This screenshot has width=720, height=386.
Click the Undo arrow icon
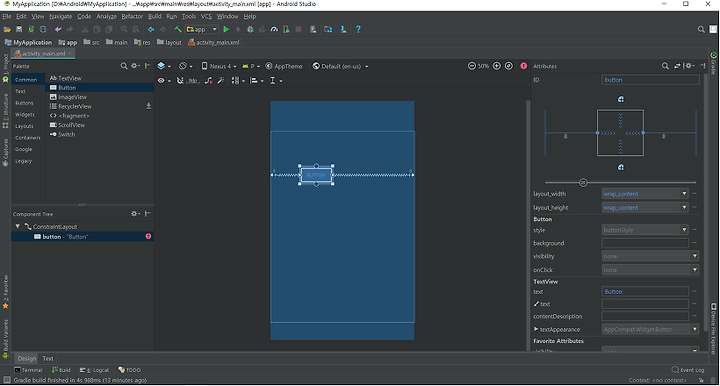click(58, 29)
